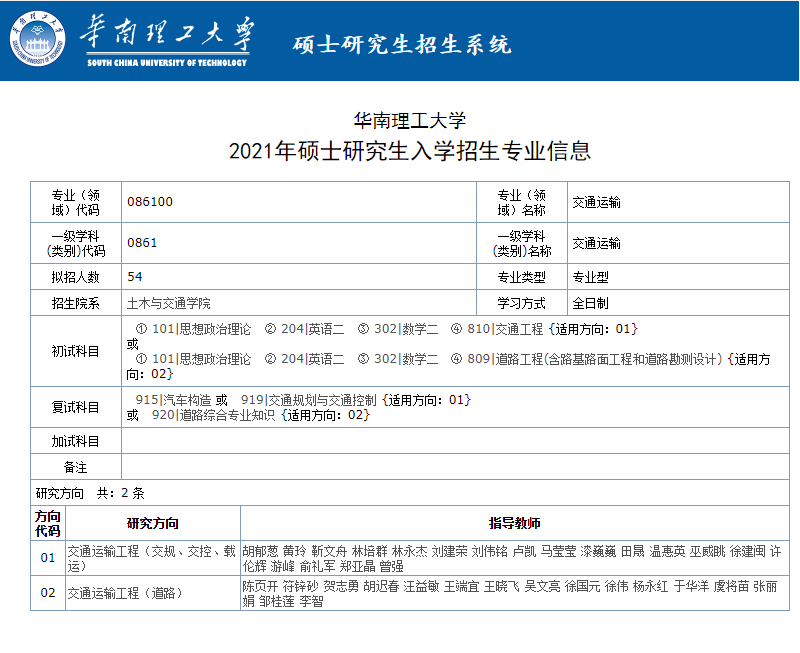
Task: Click the advisor list starting with 陈页开
Action: click(510, 593)
